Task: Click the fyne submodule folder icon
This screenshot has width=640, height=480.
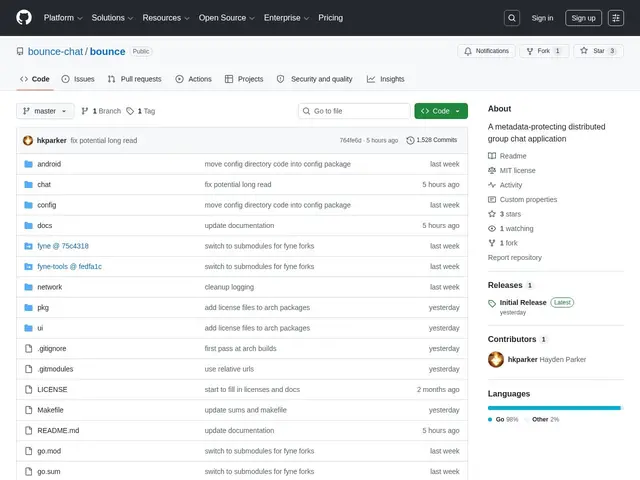Action: [x=29, y=246]
